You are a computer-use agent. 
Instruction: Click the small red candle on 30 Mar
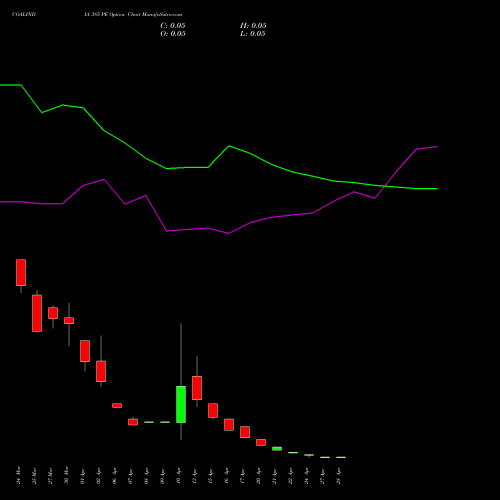pos(69,320)
